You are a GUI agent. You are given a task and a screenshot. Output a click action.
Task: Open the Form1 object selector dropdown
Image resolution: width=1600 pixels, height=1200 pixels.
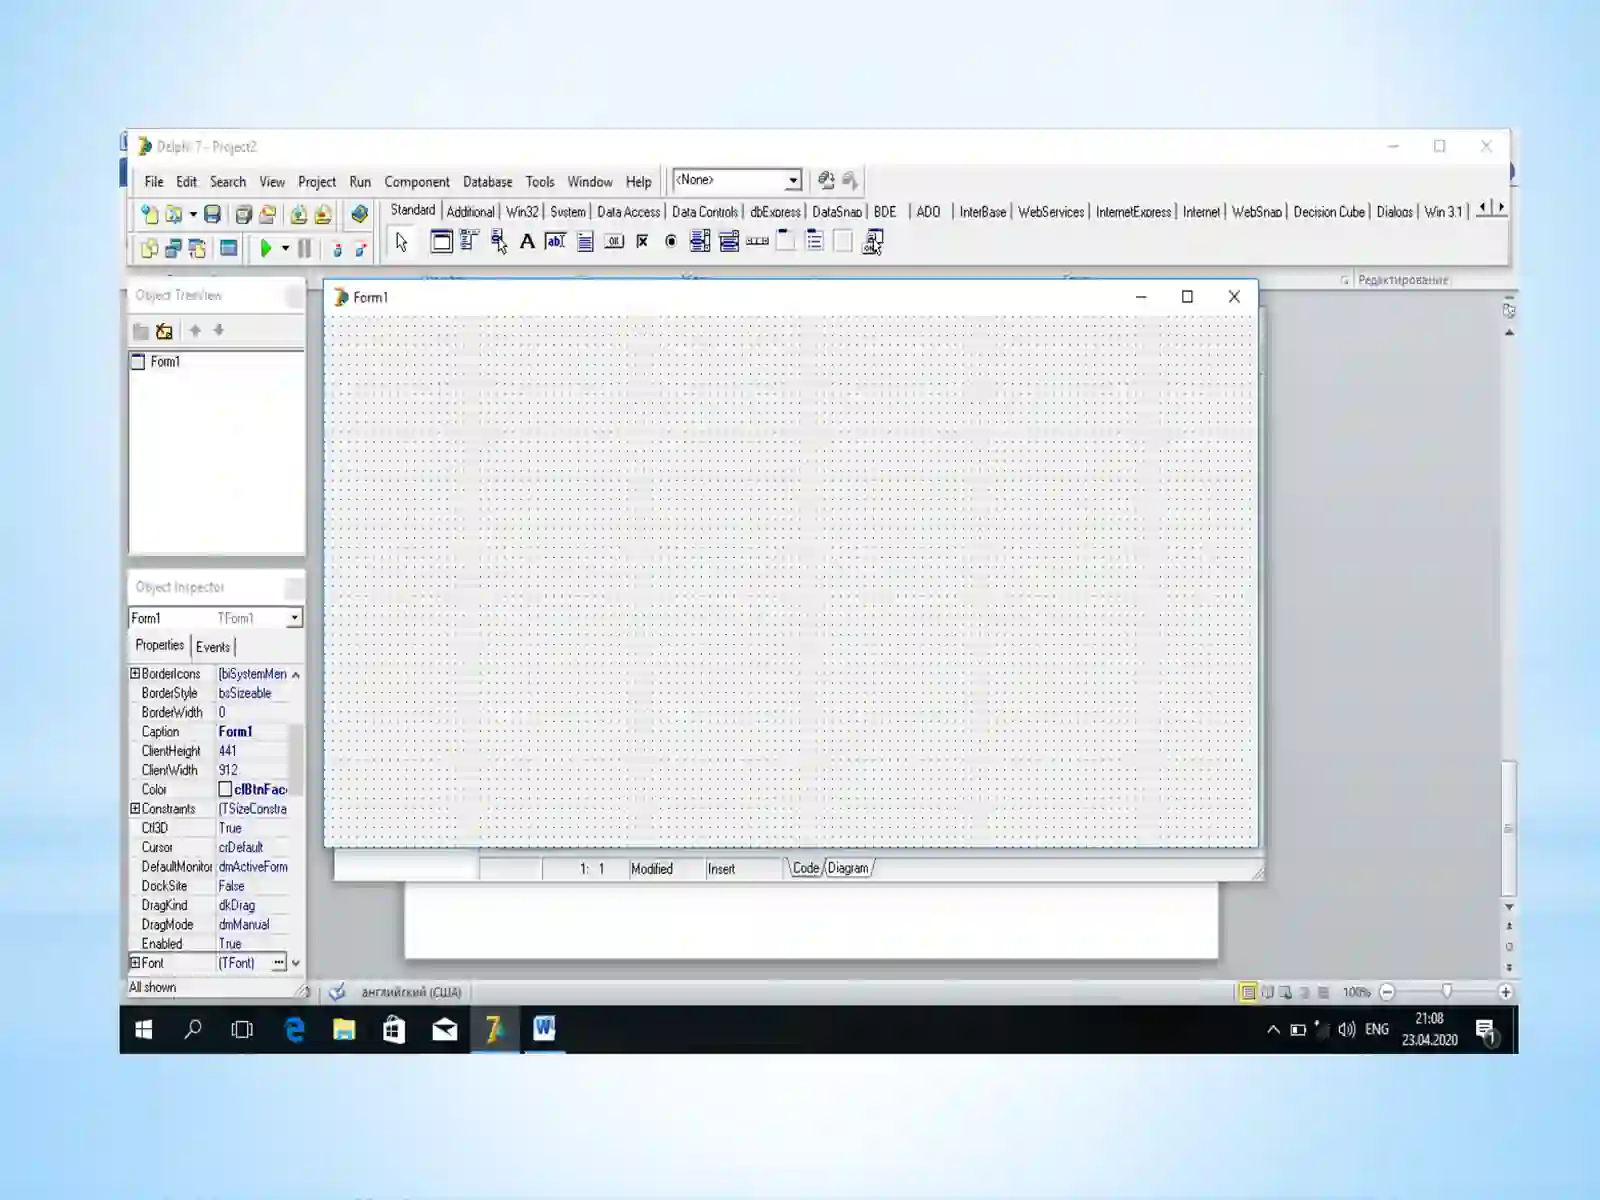[x=294, y=618]
